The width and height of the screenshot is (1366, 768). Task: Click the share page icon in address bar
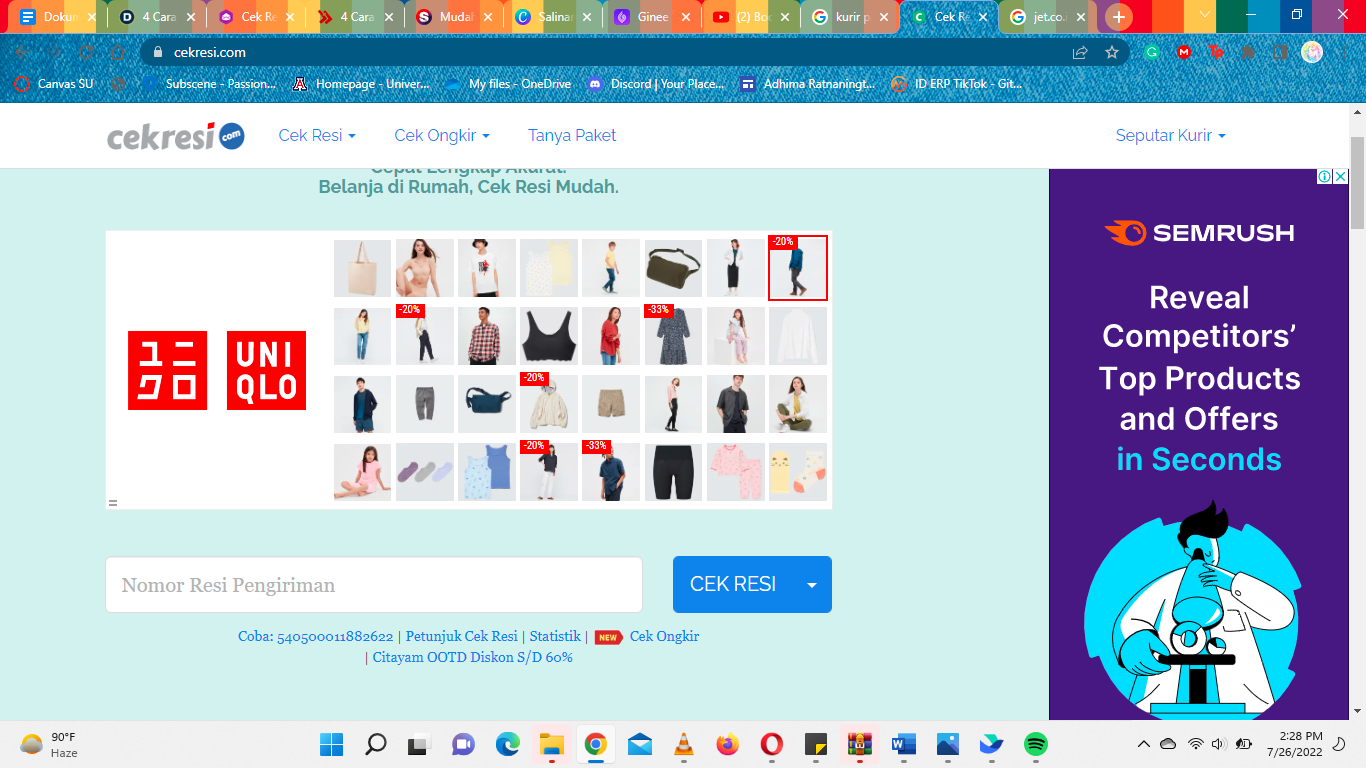tap(1080, 52)
